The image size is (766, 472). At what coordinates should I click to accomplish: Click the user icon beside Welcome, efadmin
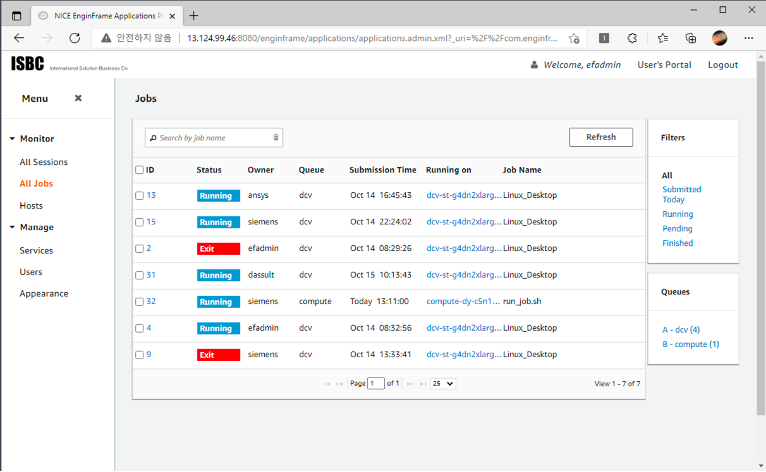pyautogui.click(x=534, y=65)
